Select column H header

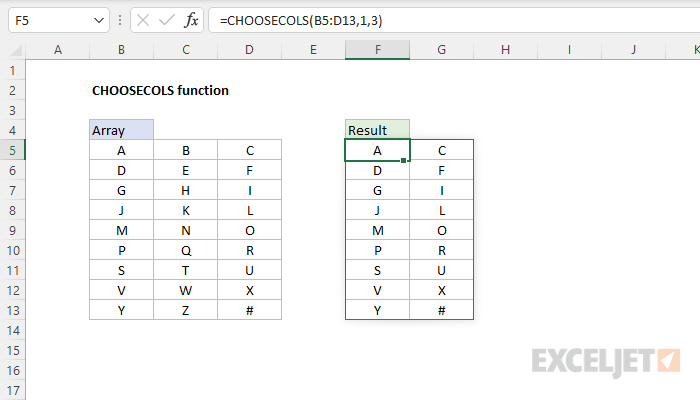click(505, 50)
